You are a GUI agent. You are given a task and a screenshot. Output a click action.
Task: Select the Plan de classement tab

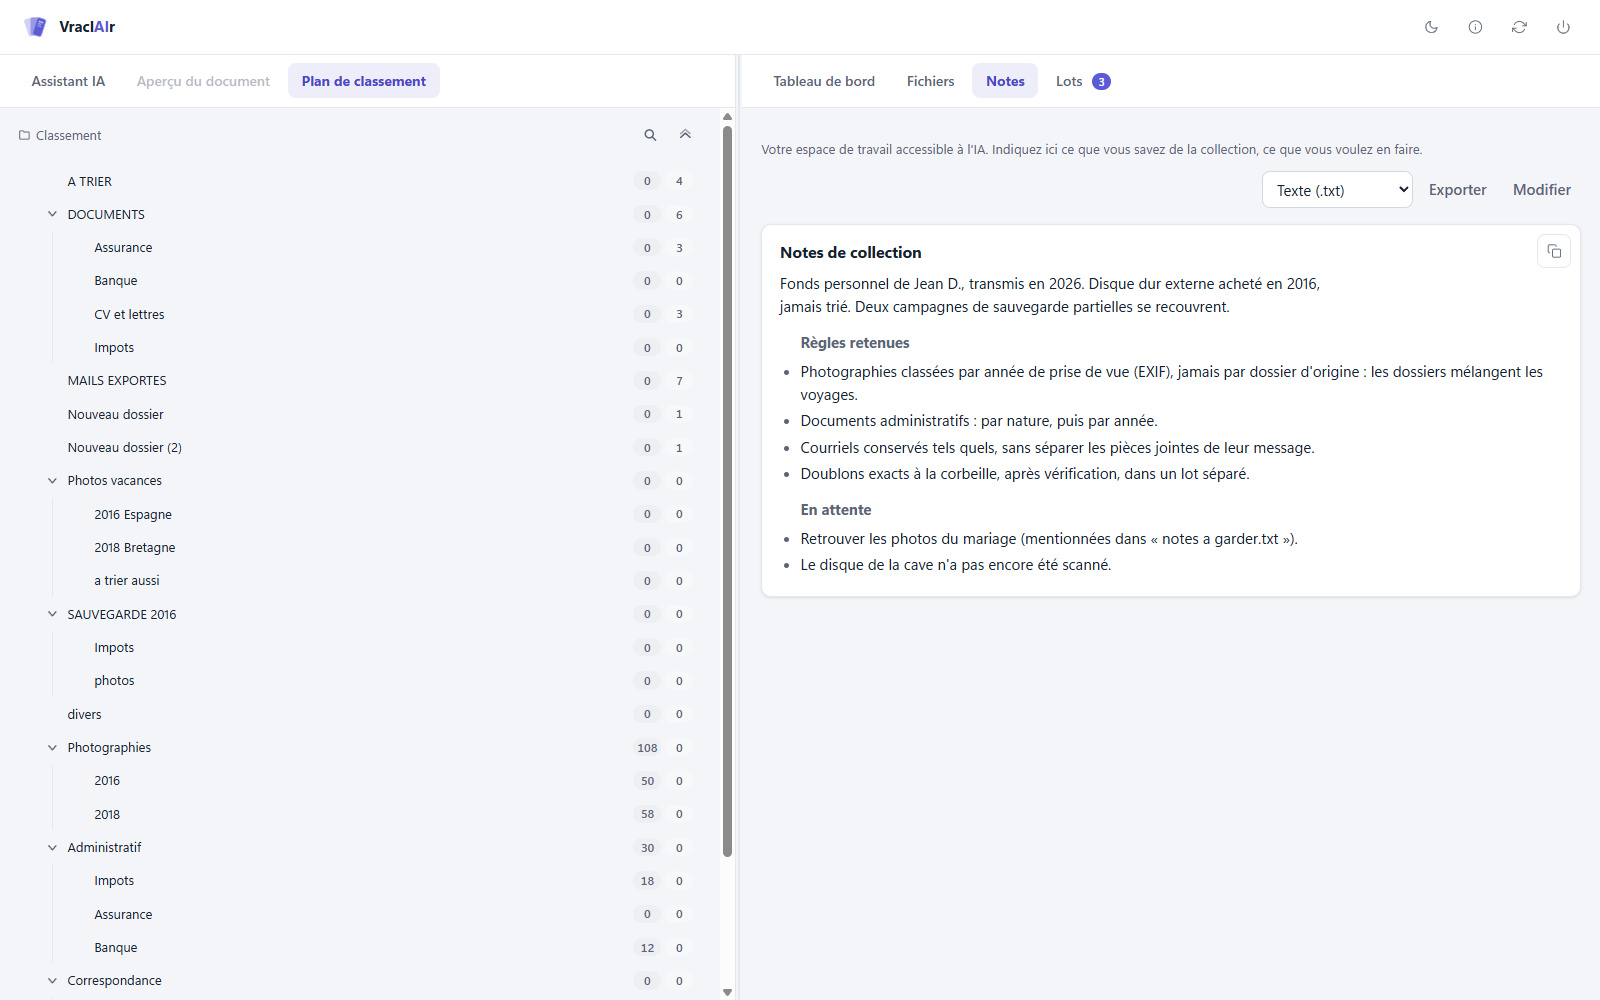tap(364, 81)
